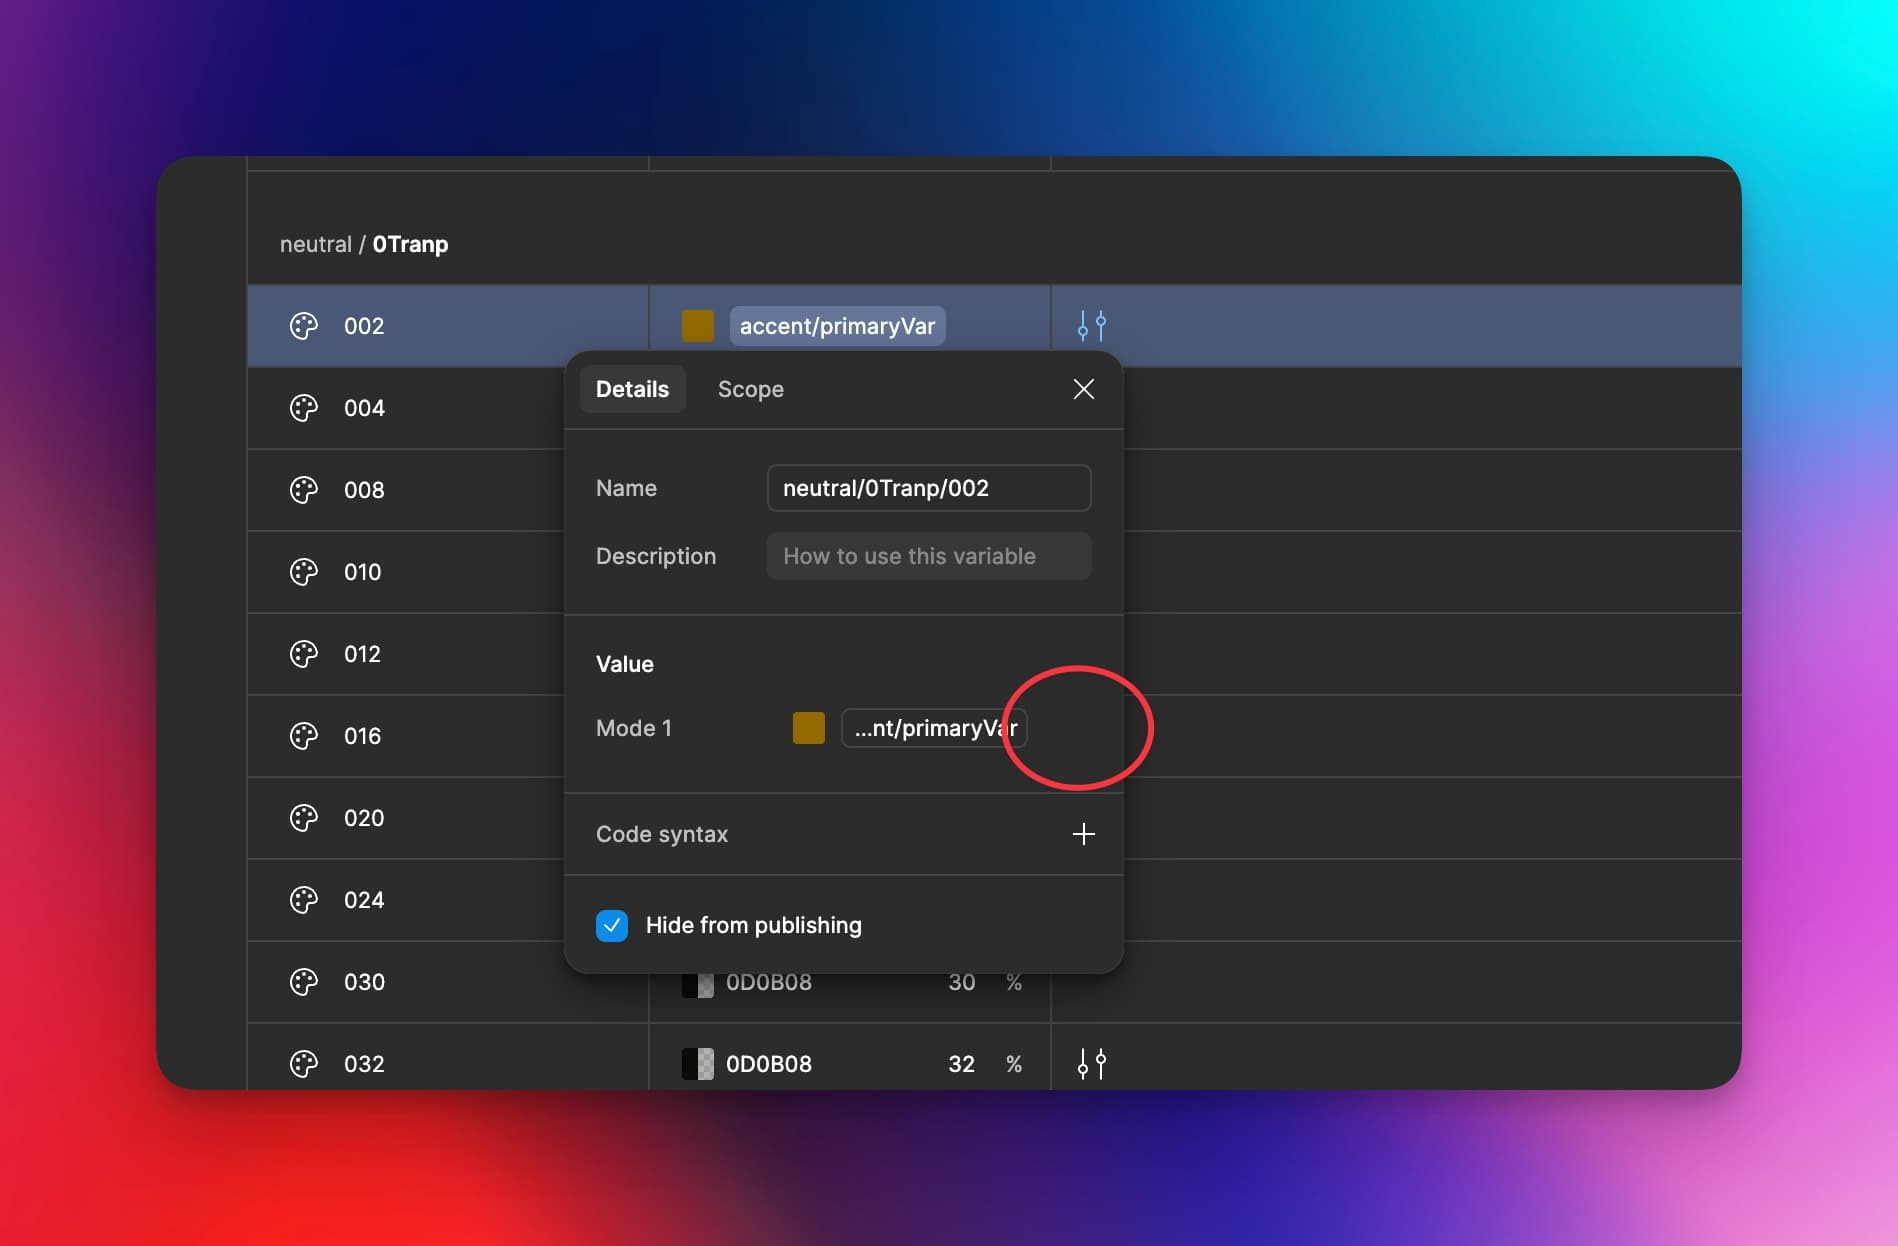Image resolution: width=1898 pixels, height=1246 pixels.
Task: Click the 0D0B08 swatch in row 032
Action: (x=698, y=1064)
